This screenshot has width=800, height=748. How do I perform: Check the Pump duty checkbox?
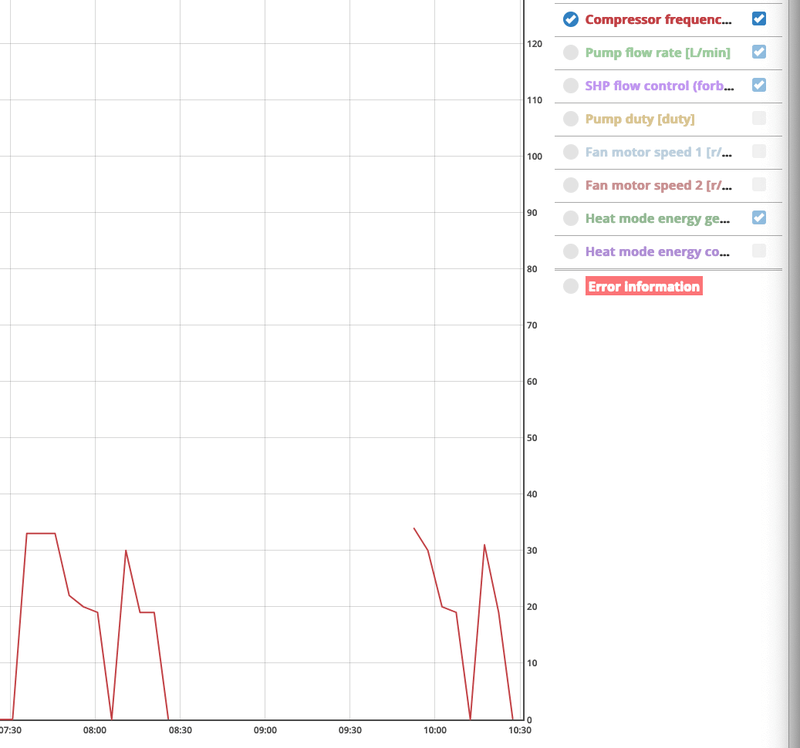[x=759, y=118]
